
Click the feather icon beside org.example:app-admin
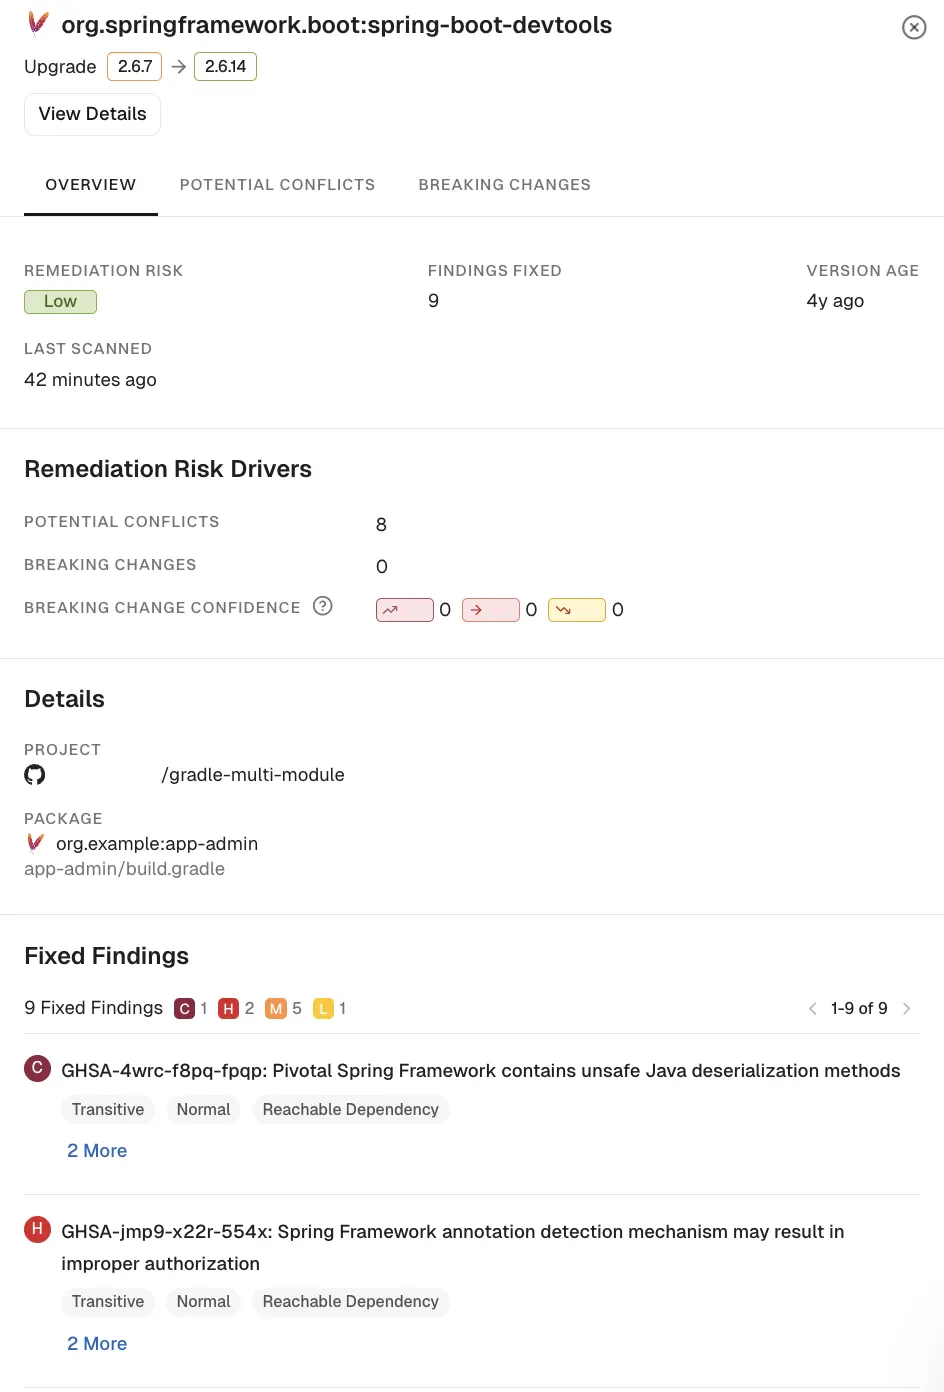tap(36, 843)
